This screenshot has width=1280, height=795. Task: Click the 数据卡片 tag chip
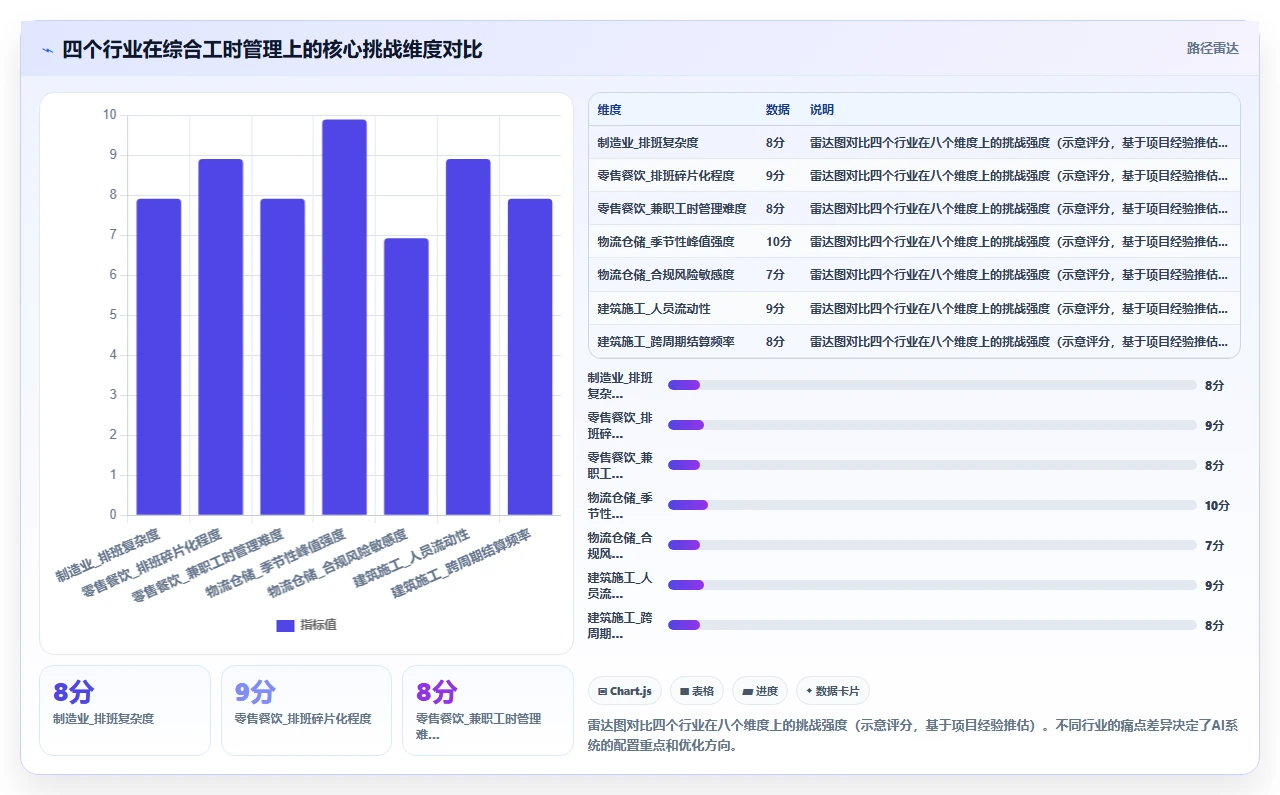point(833,691)
